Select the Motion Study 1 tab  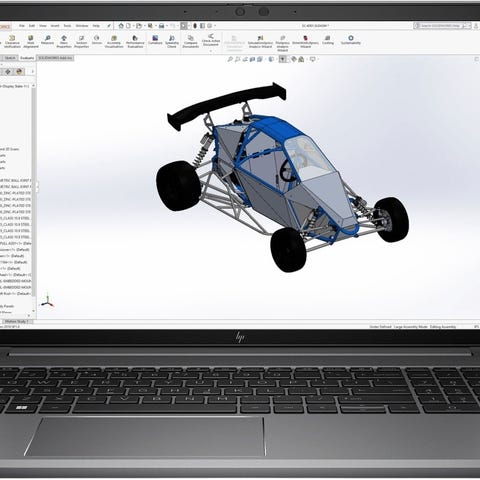(x=18, y=322)
